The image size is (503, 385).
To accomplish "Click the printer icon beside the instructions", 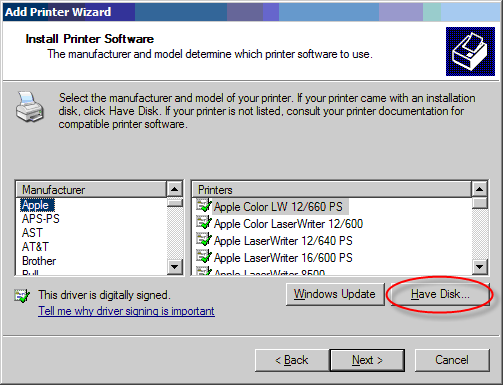I will [x=30, y=107].
